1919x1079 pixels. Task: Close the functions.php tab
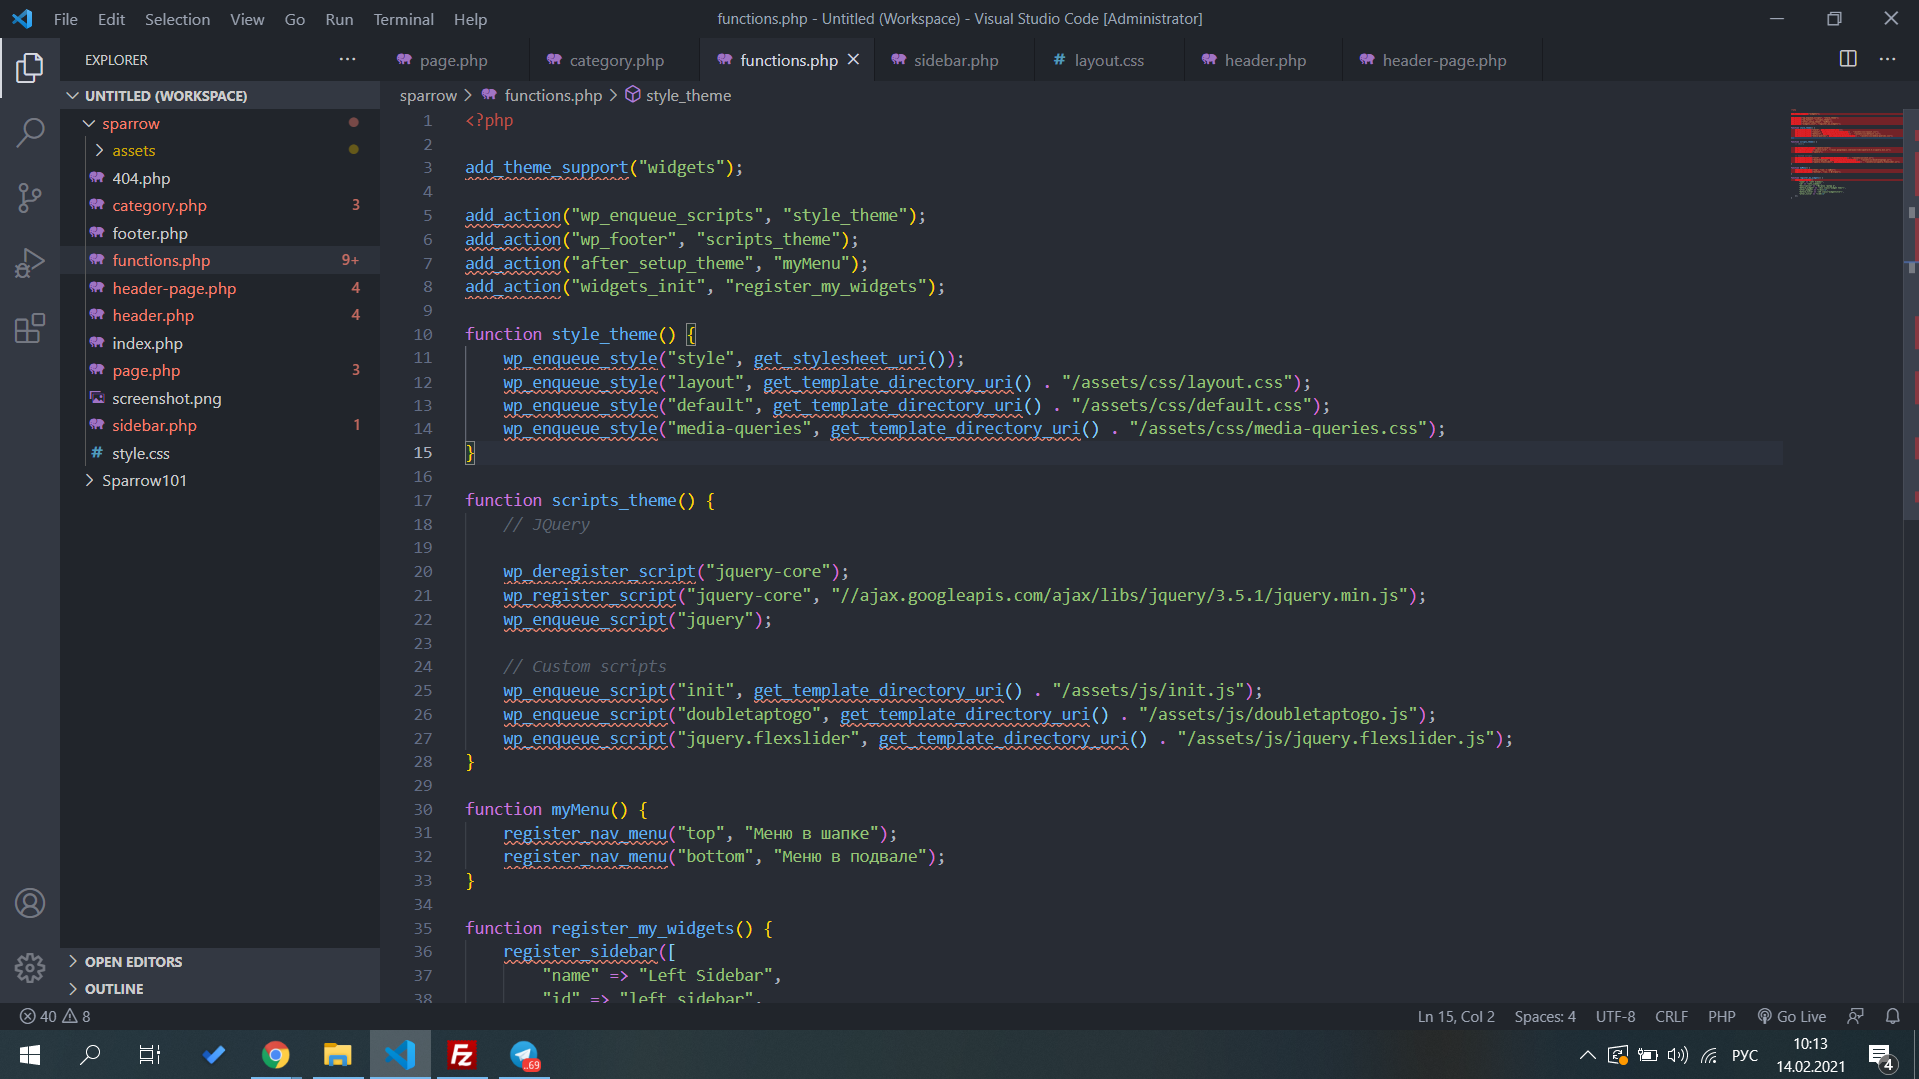[853, 60]
